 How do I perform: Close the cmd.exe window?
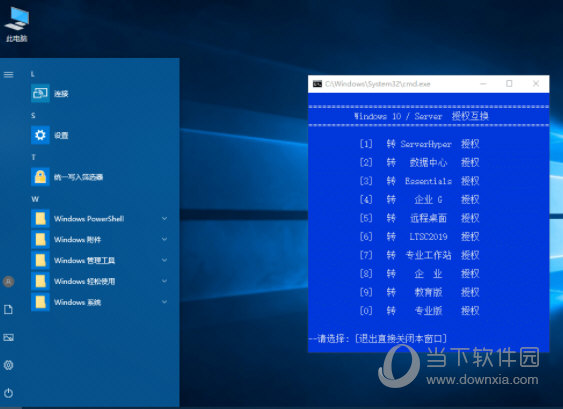pyautogui.click(x=536, y=84)
